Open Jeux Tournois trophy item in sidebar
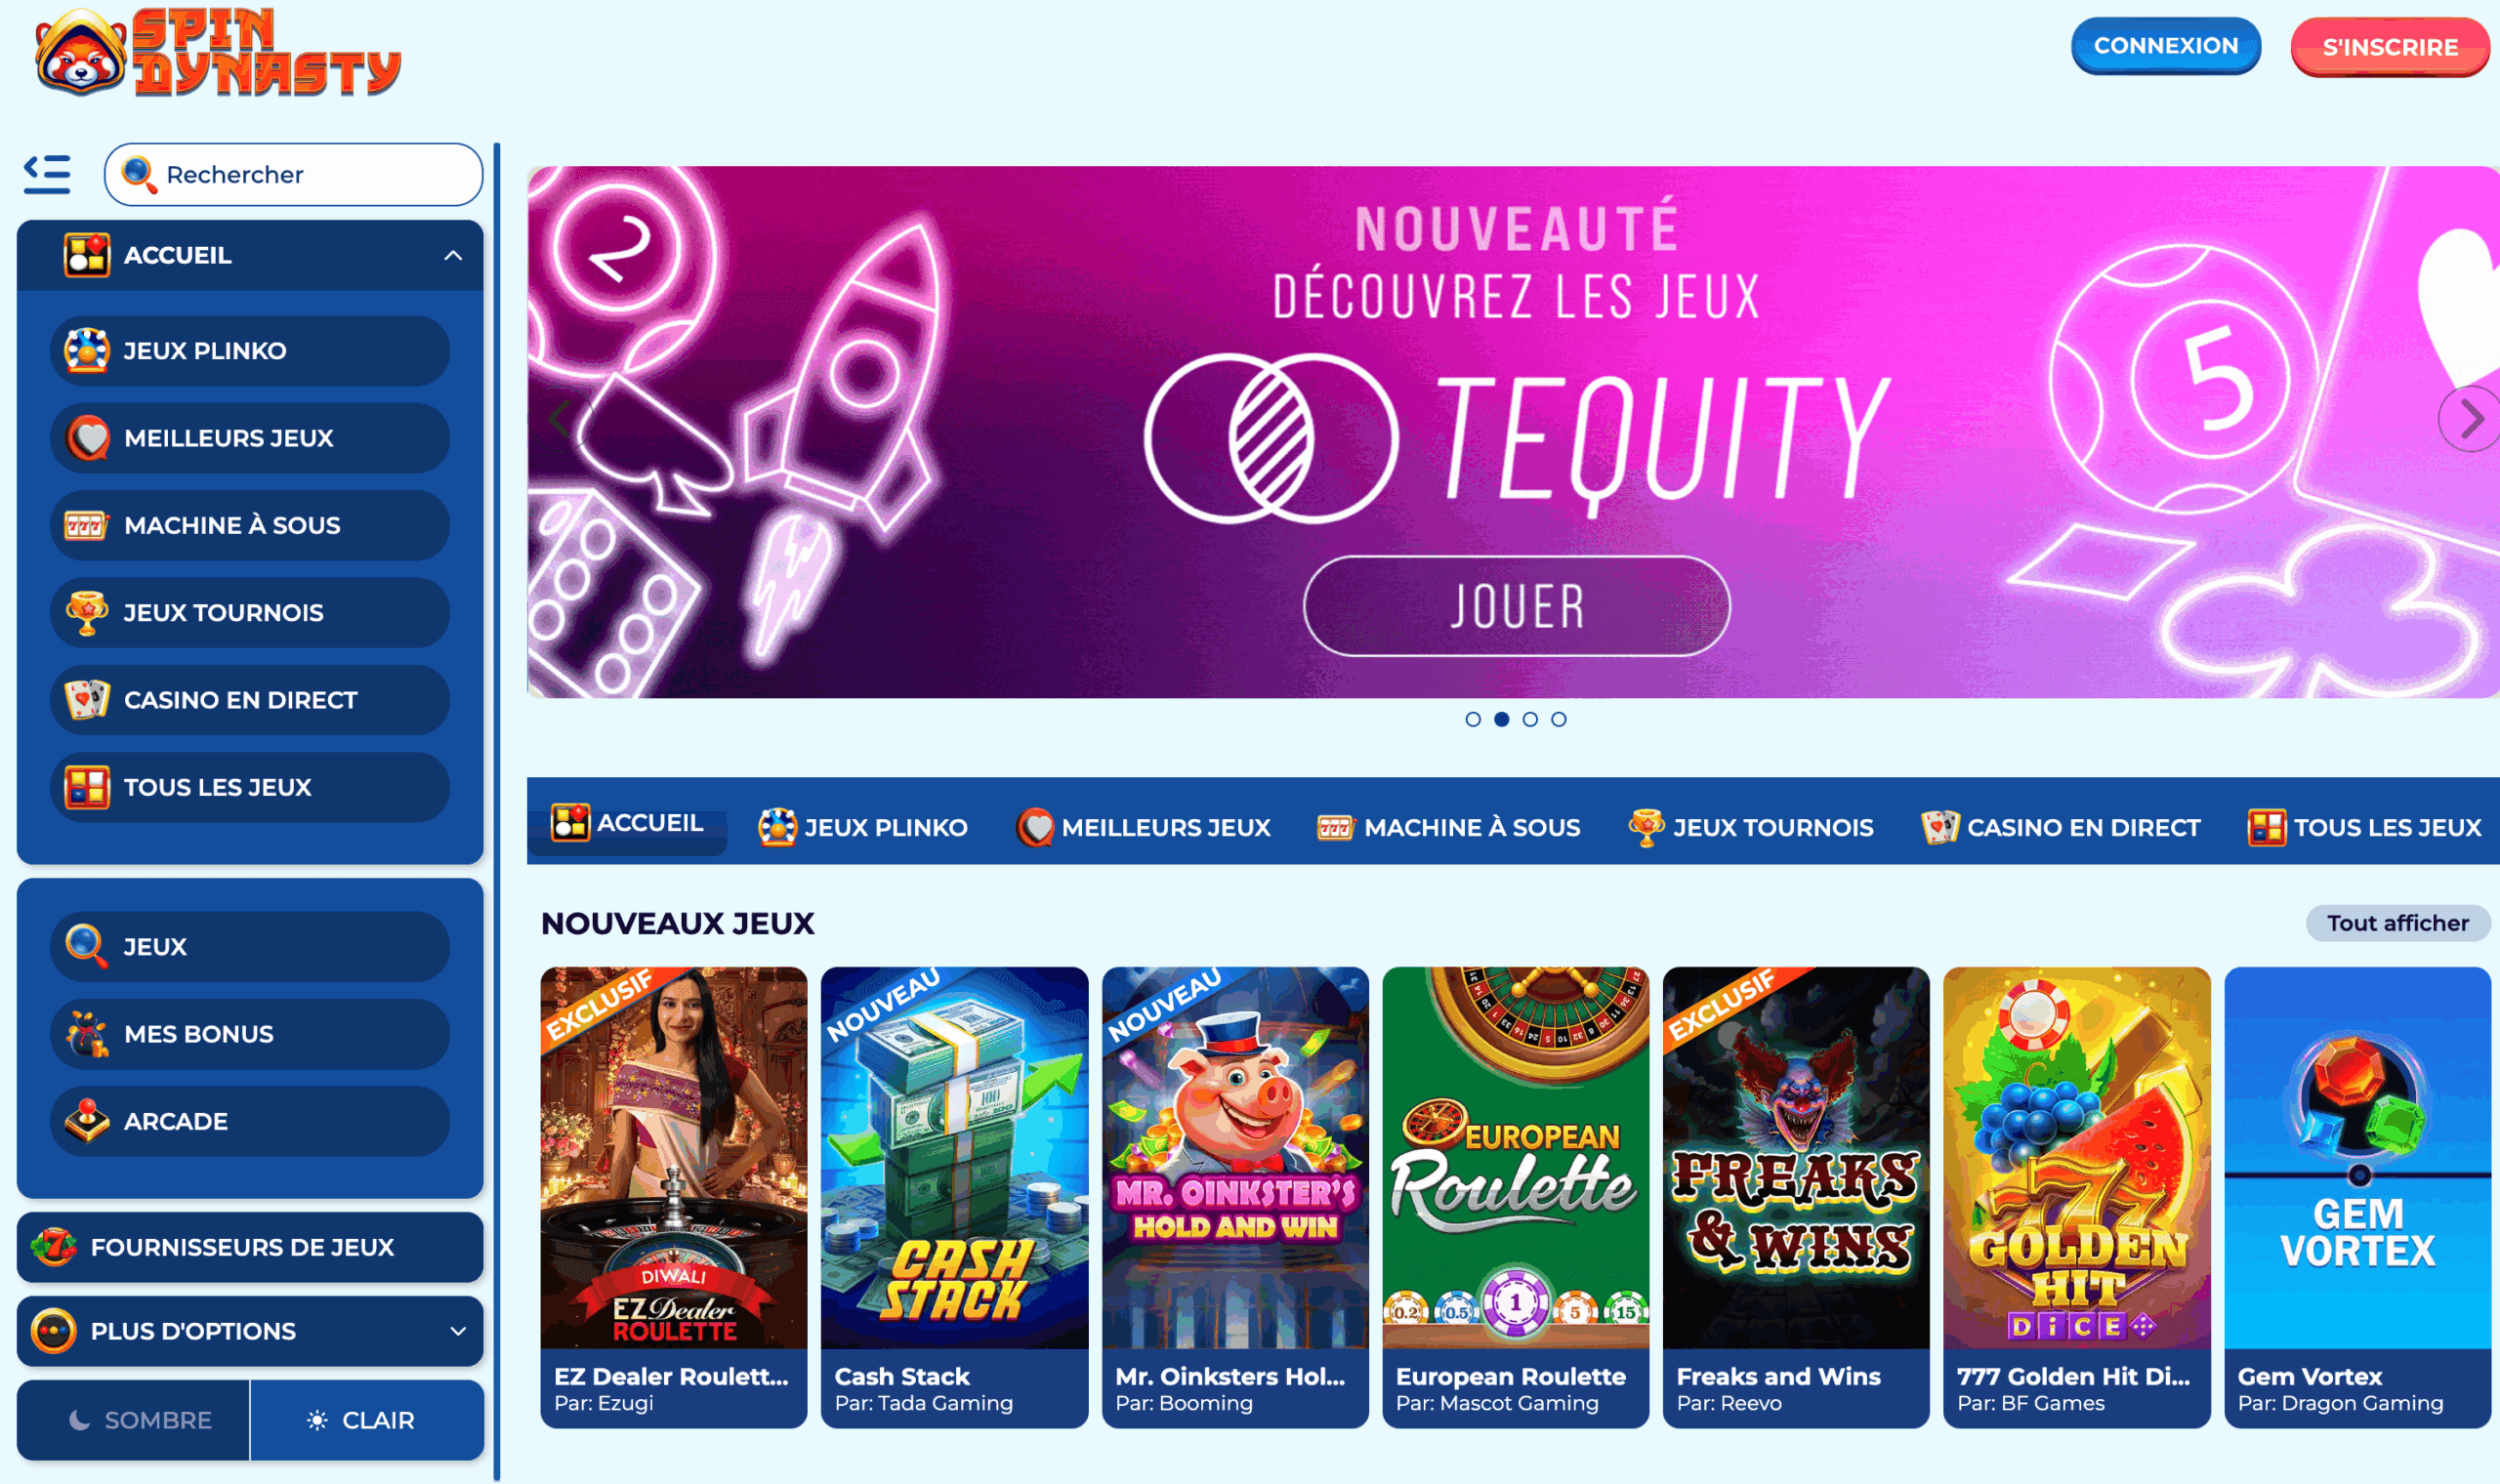 click(x=250, y=613)
